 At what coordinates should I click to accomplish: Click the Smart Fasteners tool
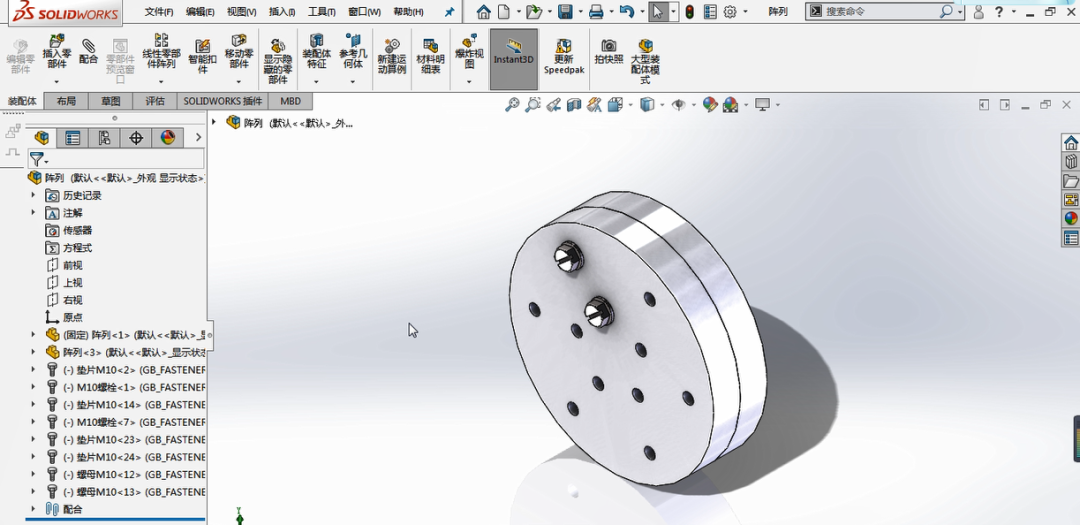pyautogui.click(x=202, y=56)
